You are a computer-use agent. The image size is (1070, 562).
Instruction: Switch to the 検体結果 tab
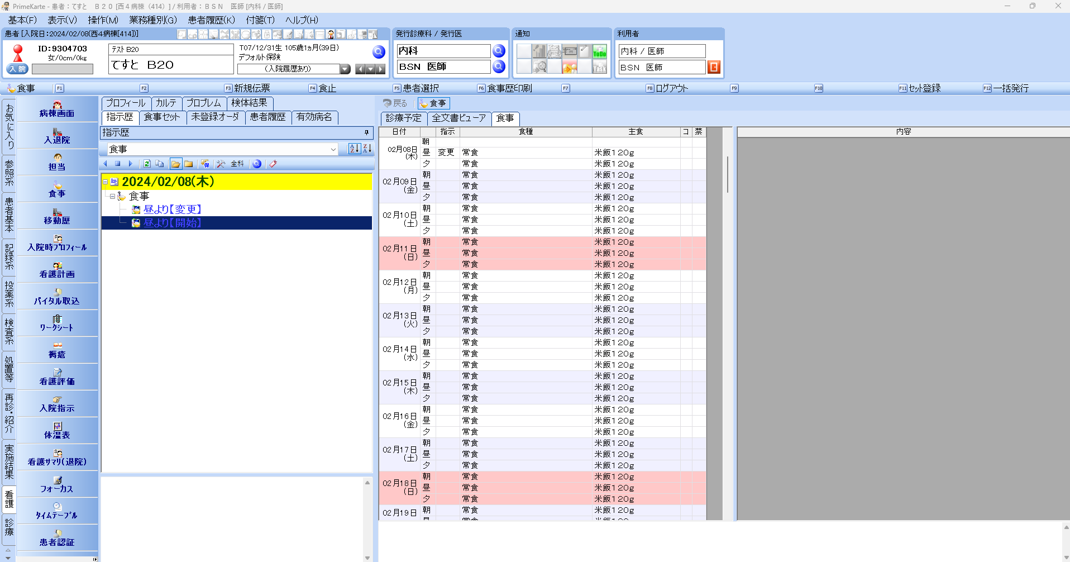(x=249, y=103)
